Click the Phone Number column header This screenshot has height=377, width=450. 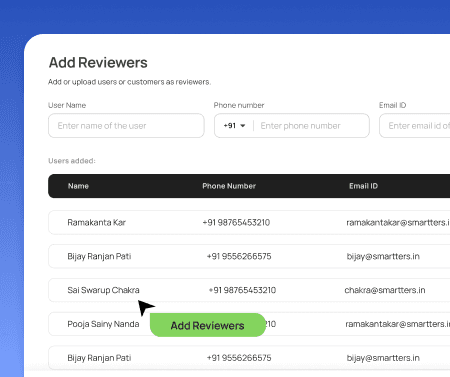pos(229,186)
